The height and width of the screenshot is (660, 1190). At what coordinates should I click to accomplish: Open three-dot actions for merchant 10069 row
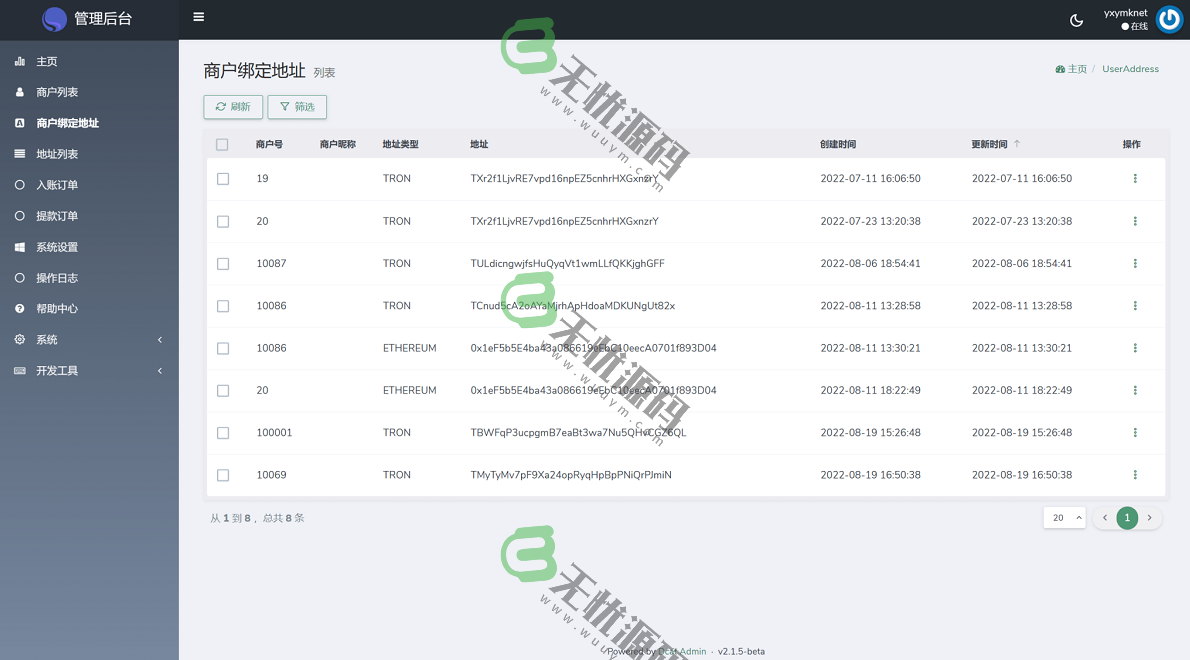[x=1135, y=475]
